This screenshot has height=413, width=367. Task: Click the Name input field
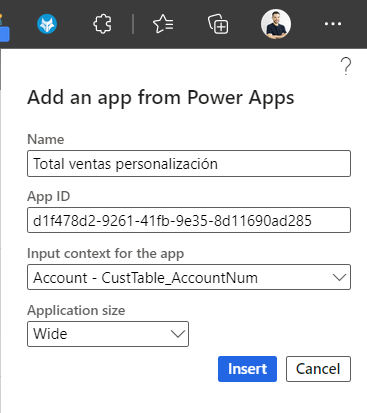(x=189, y=164)
